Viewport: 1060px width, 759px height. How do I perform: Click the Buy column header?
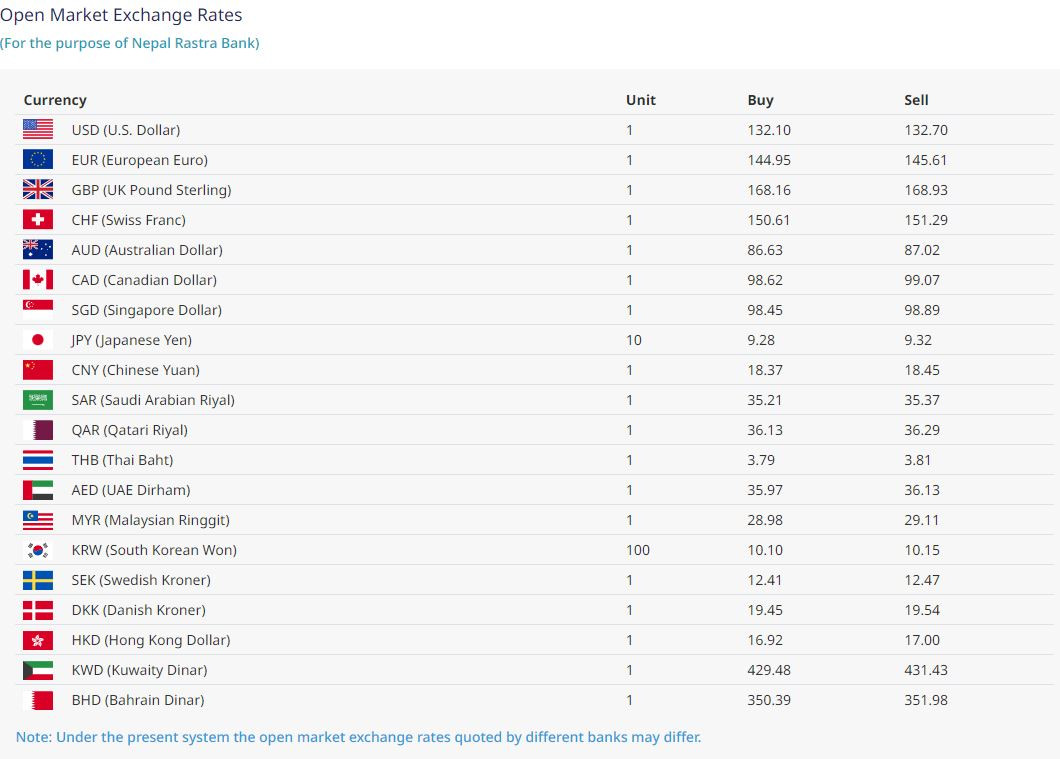[x=760, y=100]
